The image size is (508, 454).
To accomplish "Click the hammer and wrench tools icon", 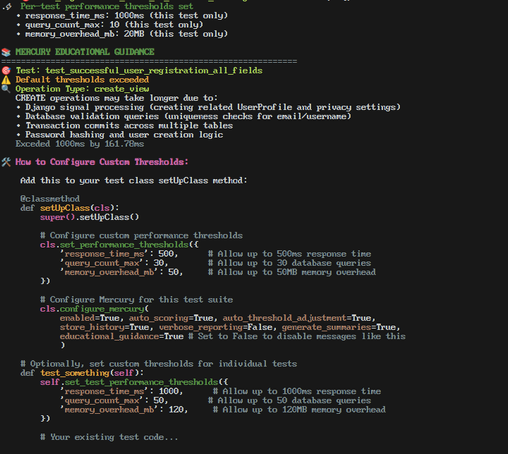I will tap(6, 162).
